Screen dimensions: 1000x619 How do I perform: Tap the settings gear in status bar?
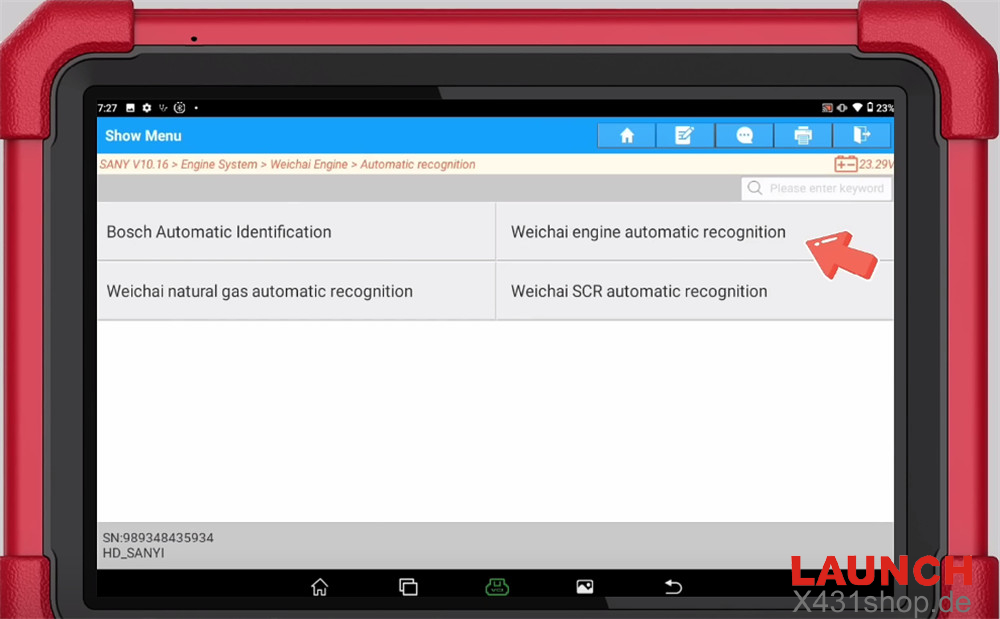[x=147, y=108]
